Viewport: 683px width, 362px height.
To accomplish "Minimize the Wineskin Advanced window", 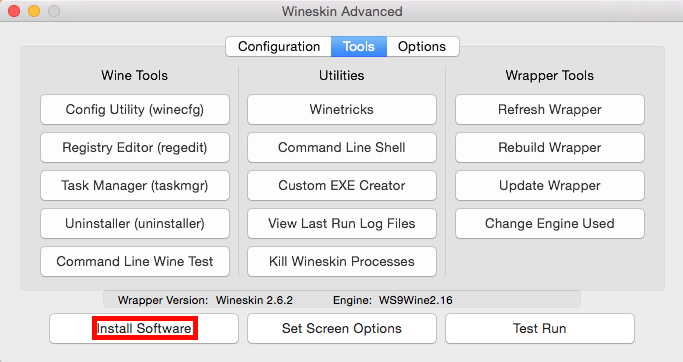I will (34, 11).
